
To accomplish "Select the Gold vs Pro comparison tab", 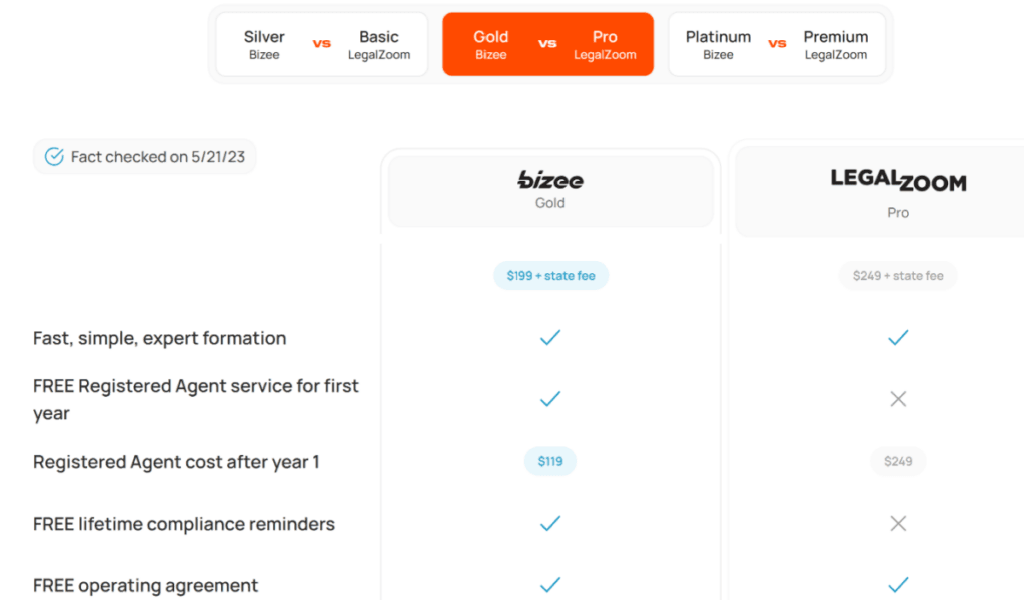I will (548, 44).
